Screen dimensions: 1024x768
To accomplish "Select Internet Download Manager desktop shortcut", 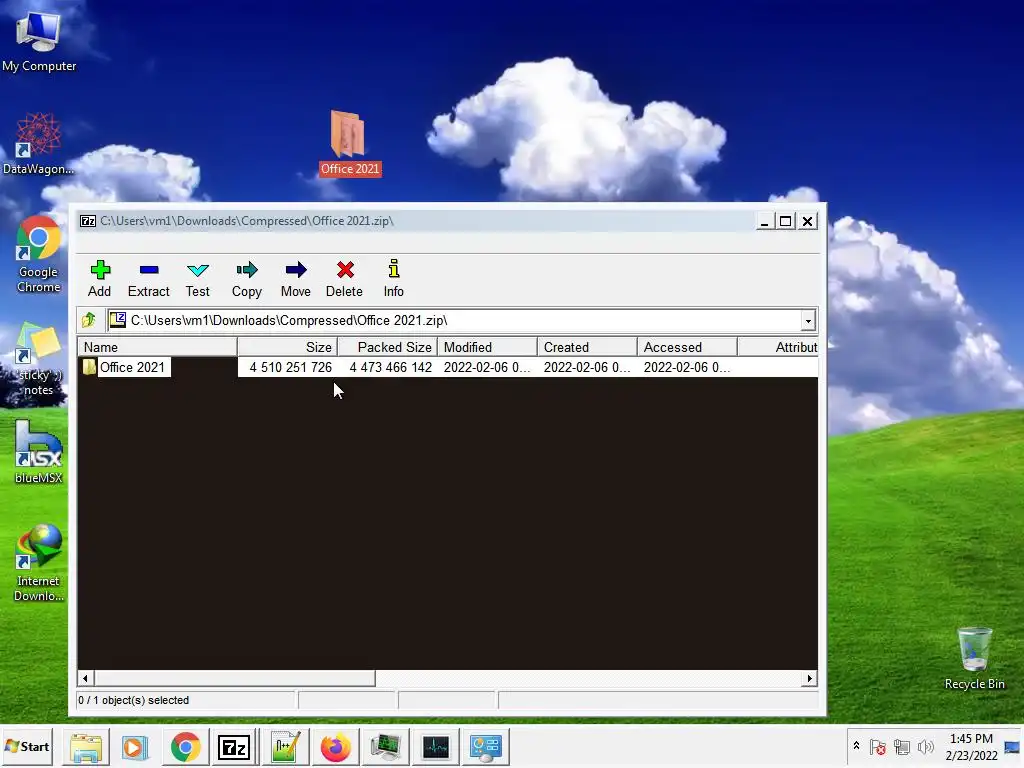I will (39, 563).
